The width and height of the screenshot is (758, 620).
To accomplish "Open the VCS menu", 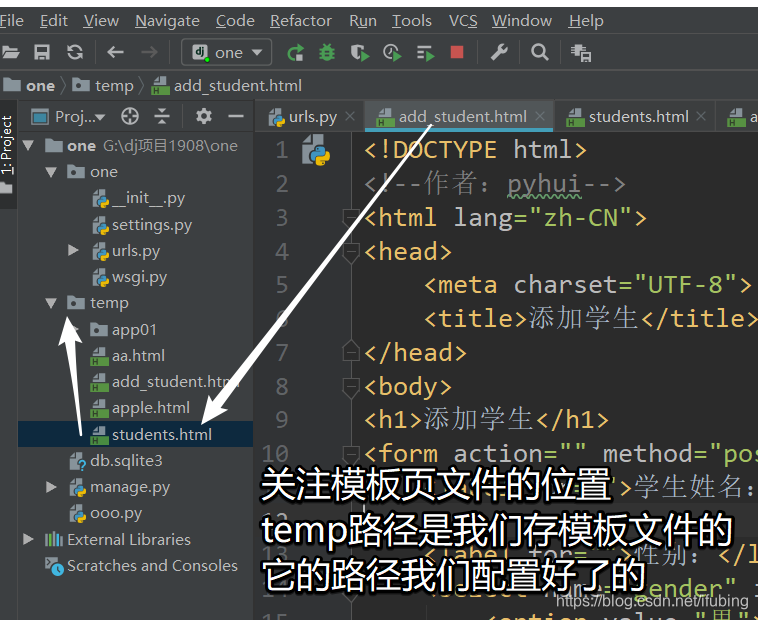I will click(x=463, y=21).
